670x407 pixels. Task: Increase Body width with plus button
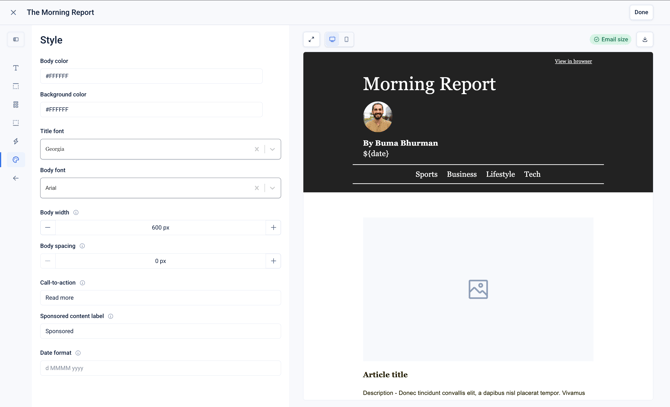[x=273, y=228]
